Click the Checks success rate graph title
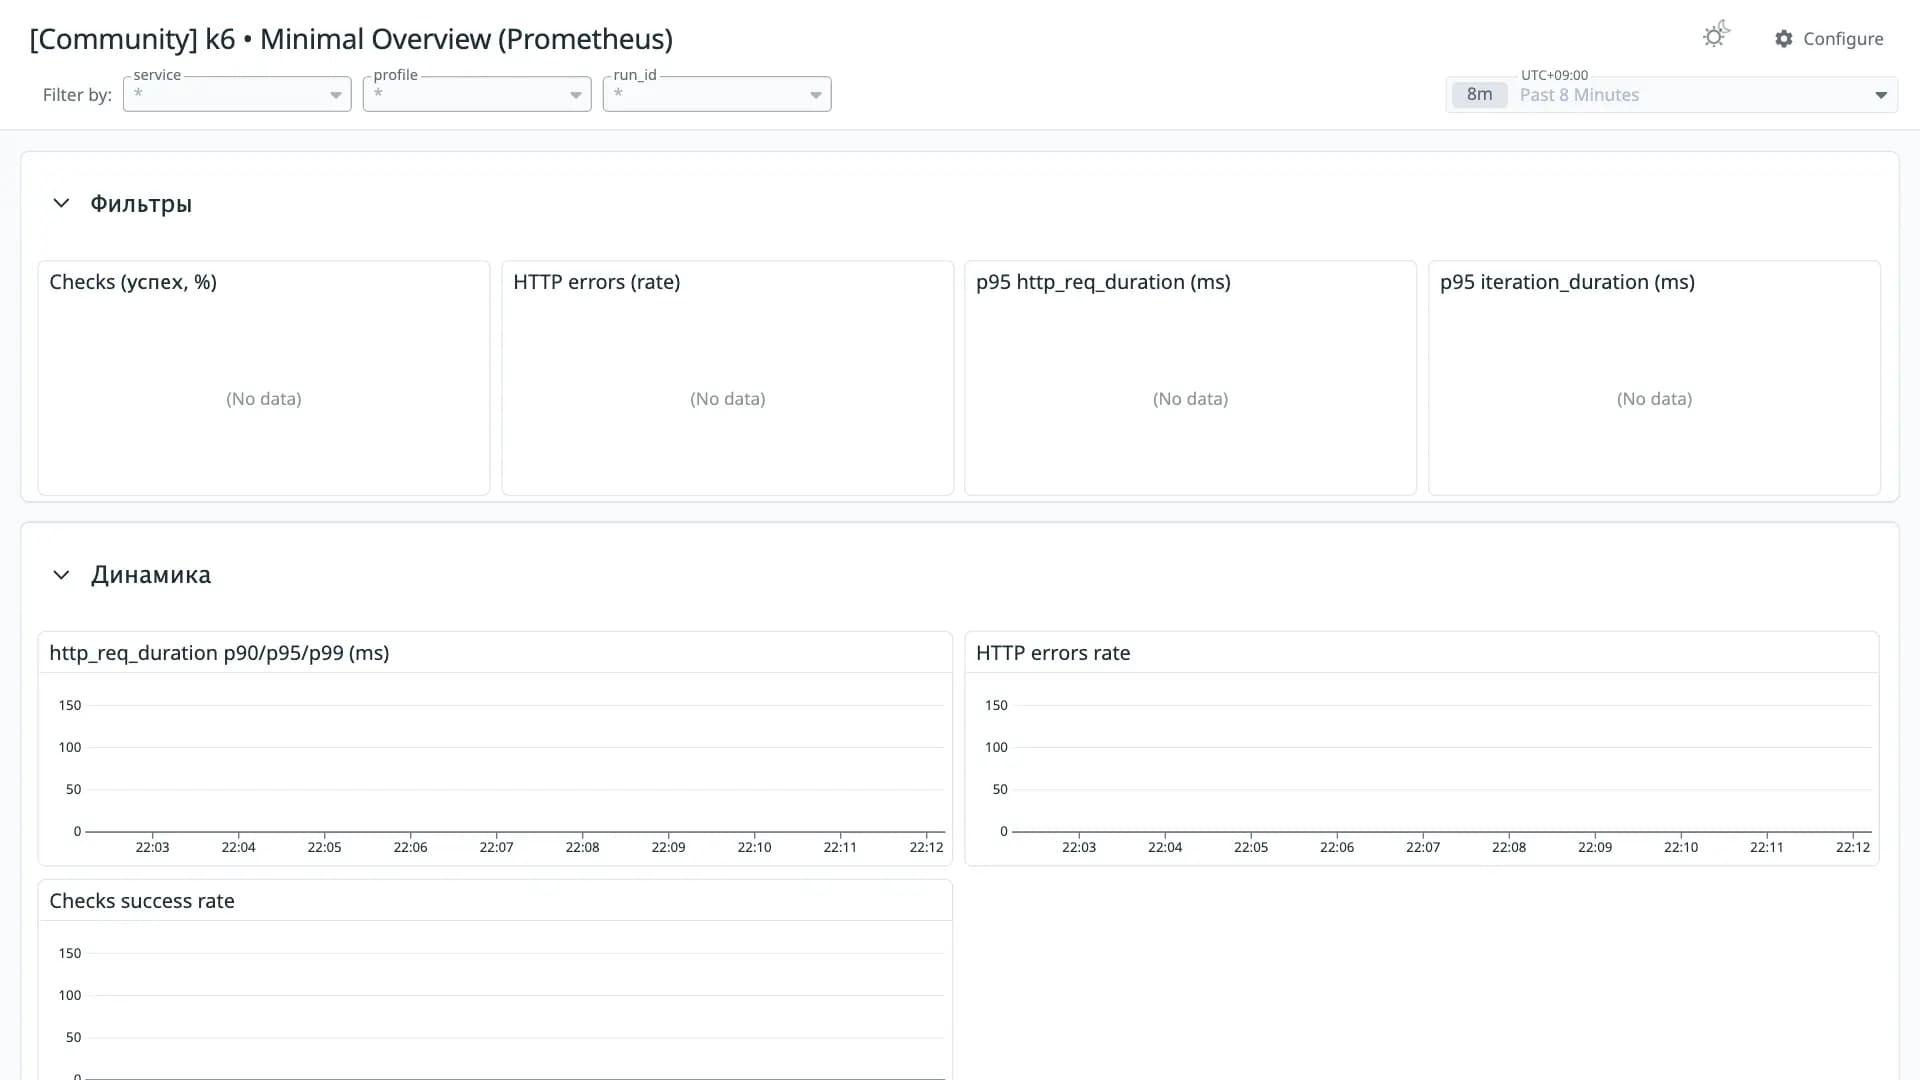The width and height of the screenshot is (1920, 1080). pos(142,901)
